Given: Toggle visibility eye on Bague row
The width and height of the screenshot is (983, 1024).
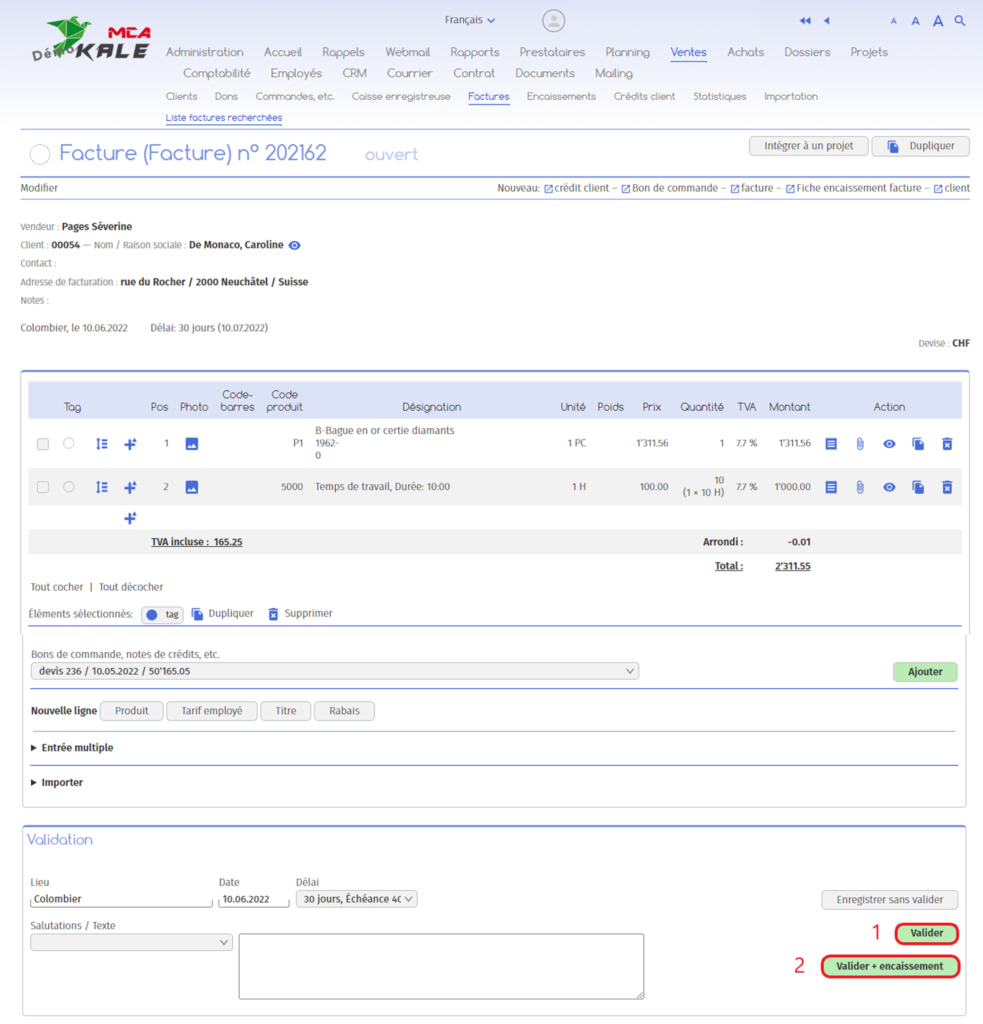Looking at the screenshot, I should pyautogui.click(x=889, y=444).
